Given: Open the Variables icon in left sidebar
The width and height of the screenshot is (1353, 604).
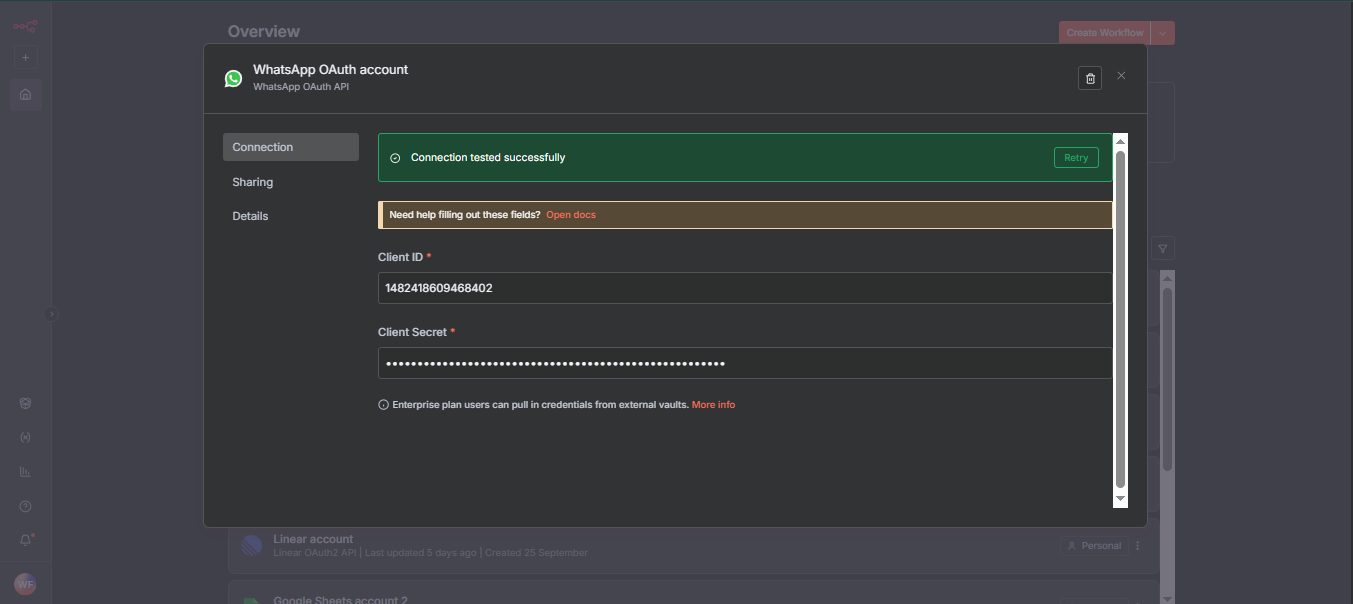Looking at the screenshot, I should point(26,437).
